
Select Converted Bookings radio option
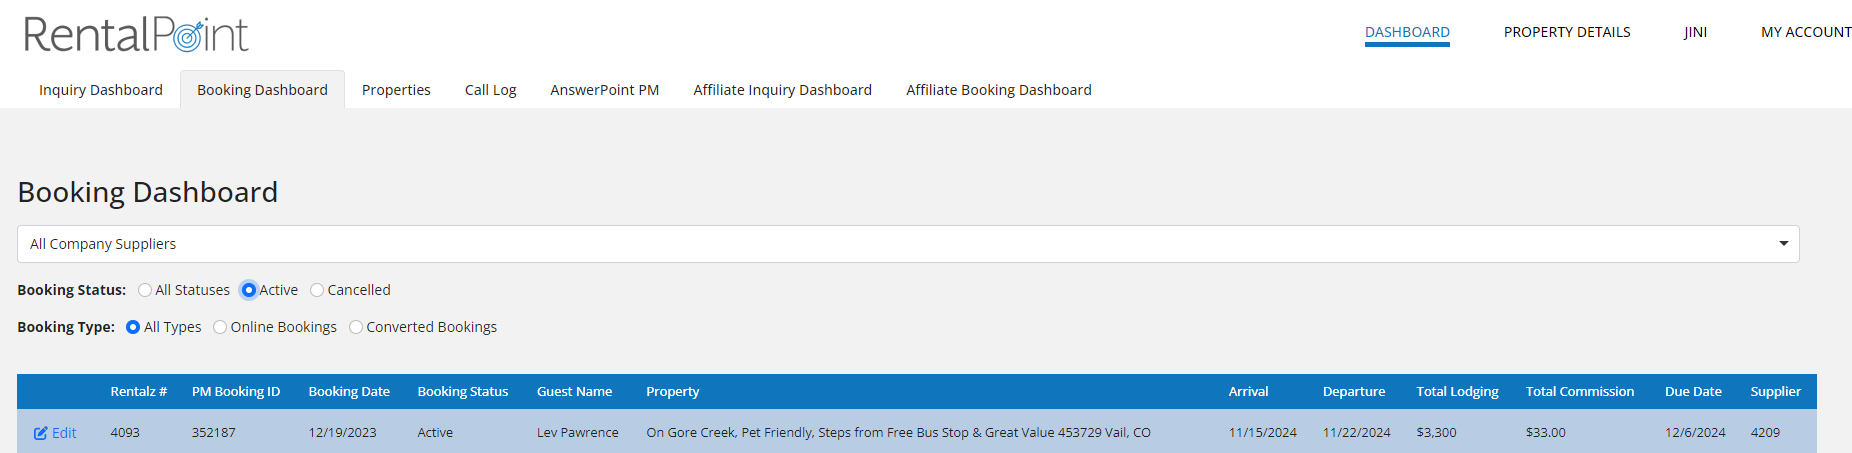[356, 327]
